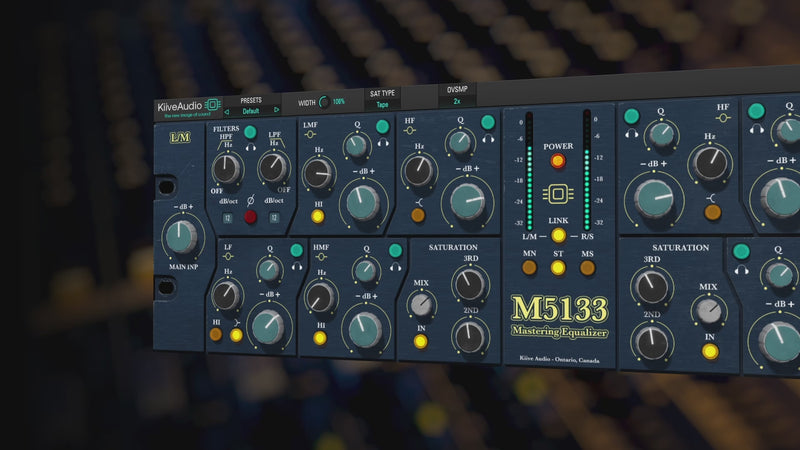Click the KiiveAudio logo icon
The width and height of the screenshot is (800, 450).
[x=213, y=105]
